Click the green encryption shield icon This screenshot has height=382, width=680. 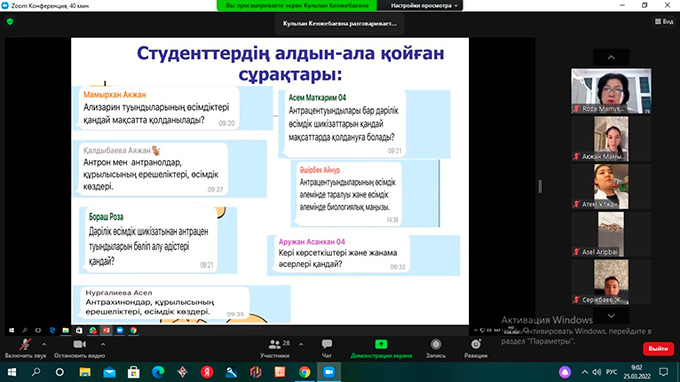(x=10, y=21)
